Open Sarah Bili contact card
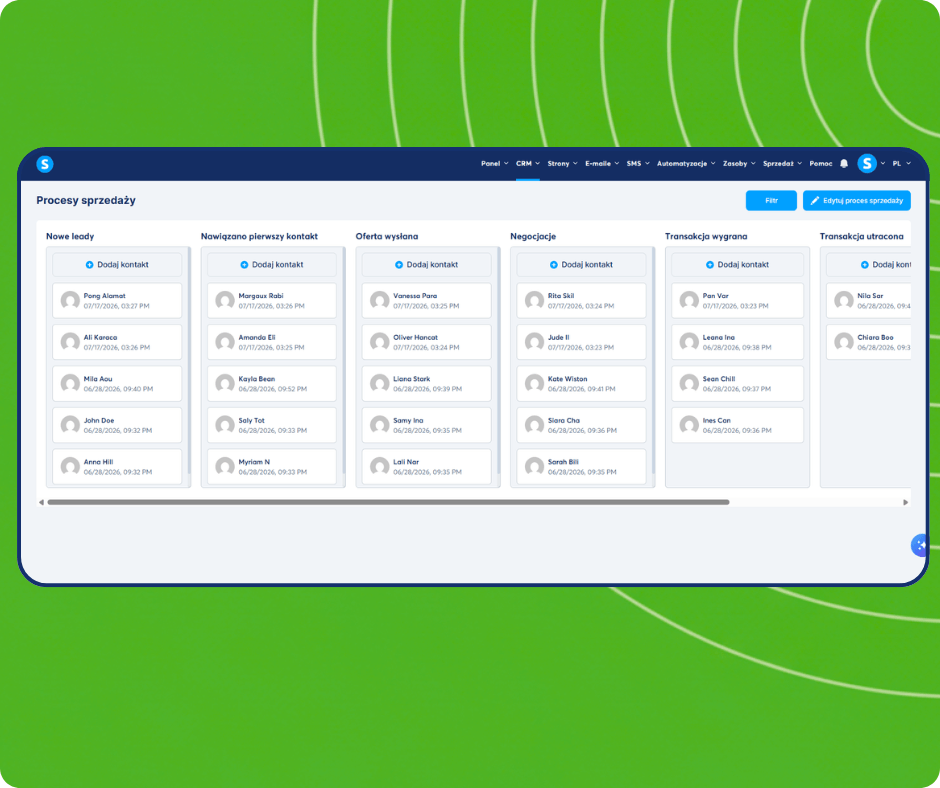 click(x=581, y=467)
